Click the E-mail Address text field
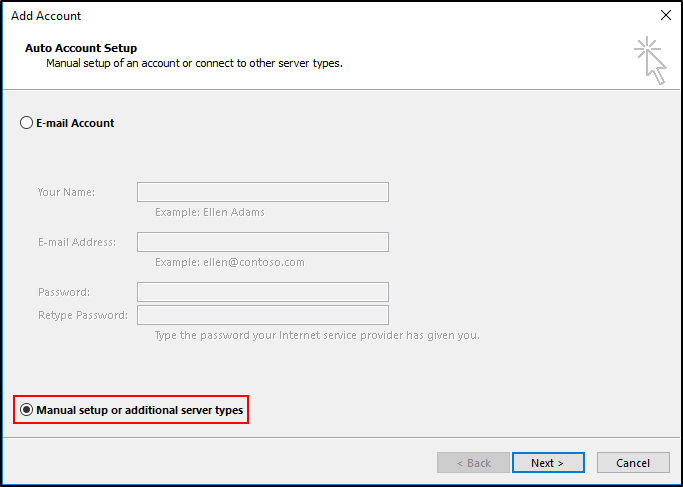Viewport: 683px width, 487px height. pos(263,242)
